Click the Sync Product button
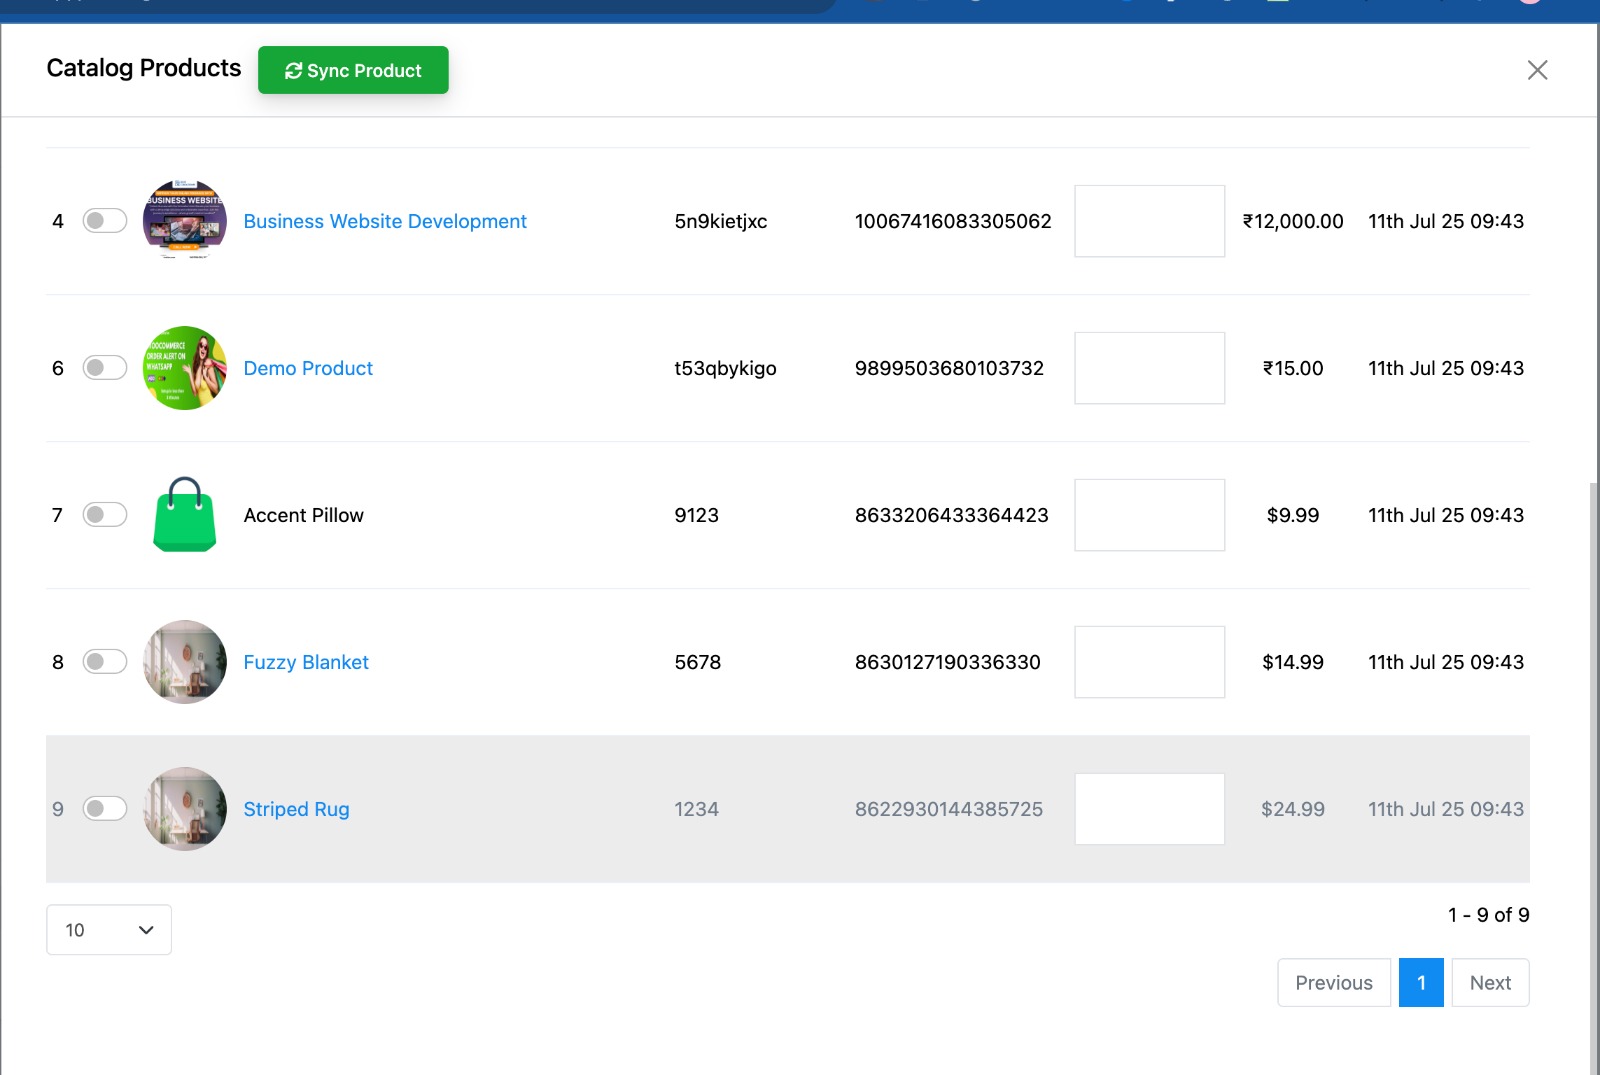 pyautogui.click(x=353, y=70)
